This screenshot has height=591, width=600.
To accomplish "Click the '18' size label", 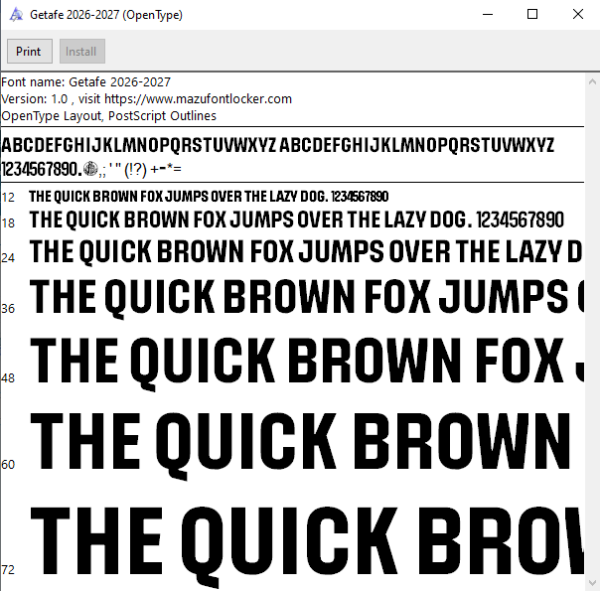I will 8,223.
